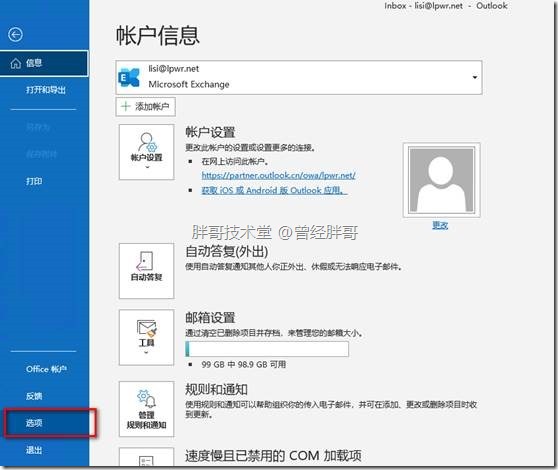This screenshot has width=558, height=470.
Task: Open Office 帐户 in the sidebar
Action: [x=46, y=369]
